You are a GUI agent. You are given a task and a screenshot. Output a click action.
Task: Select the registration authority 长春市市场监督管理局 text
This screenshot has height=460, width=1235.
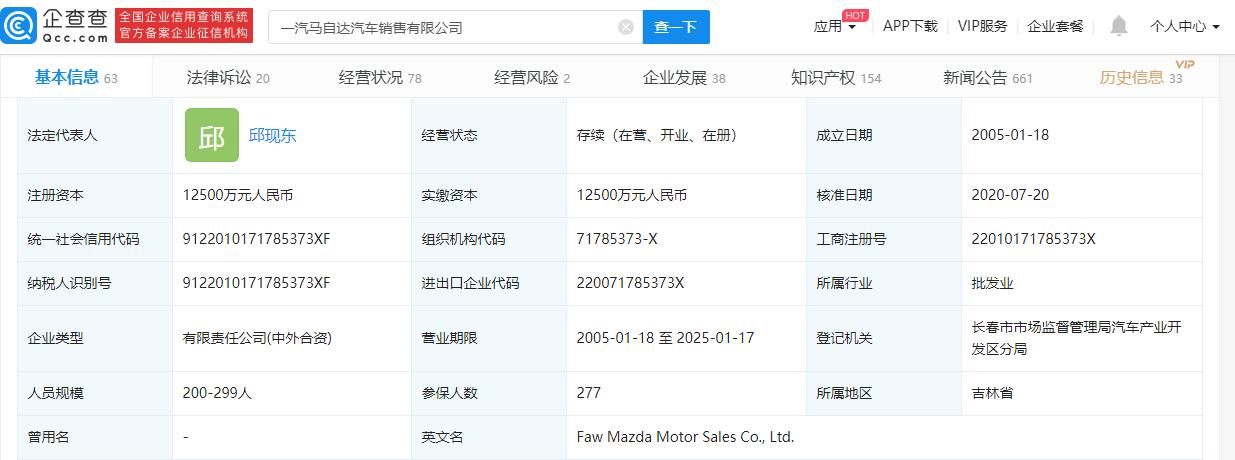[x=1077, y=338]
